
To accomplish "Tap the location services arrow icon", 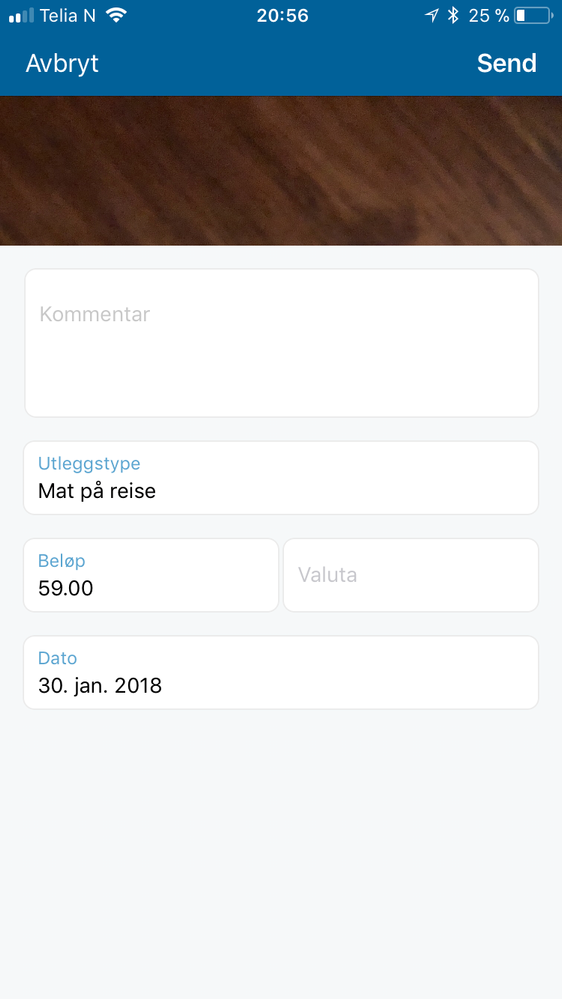I will tap(431, 16).
